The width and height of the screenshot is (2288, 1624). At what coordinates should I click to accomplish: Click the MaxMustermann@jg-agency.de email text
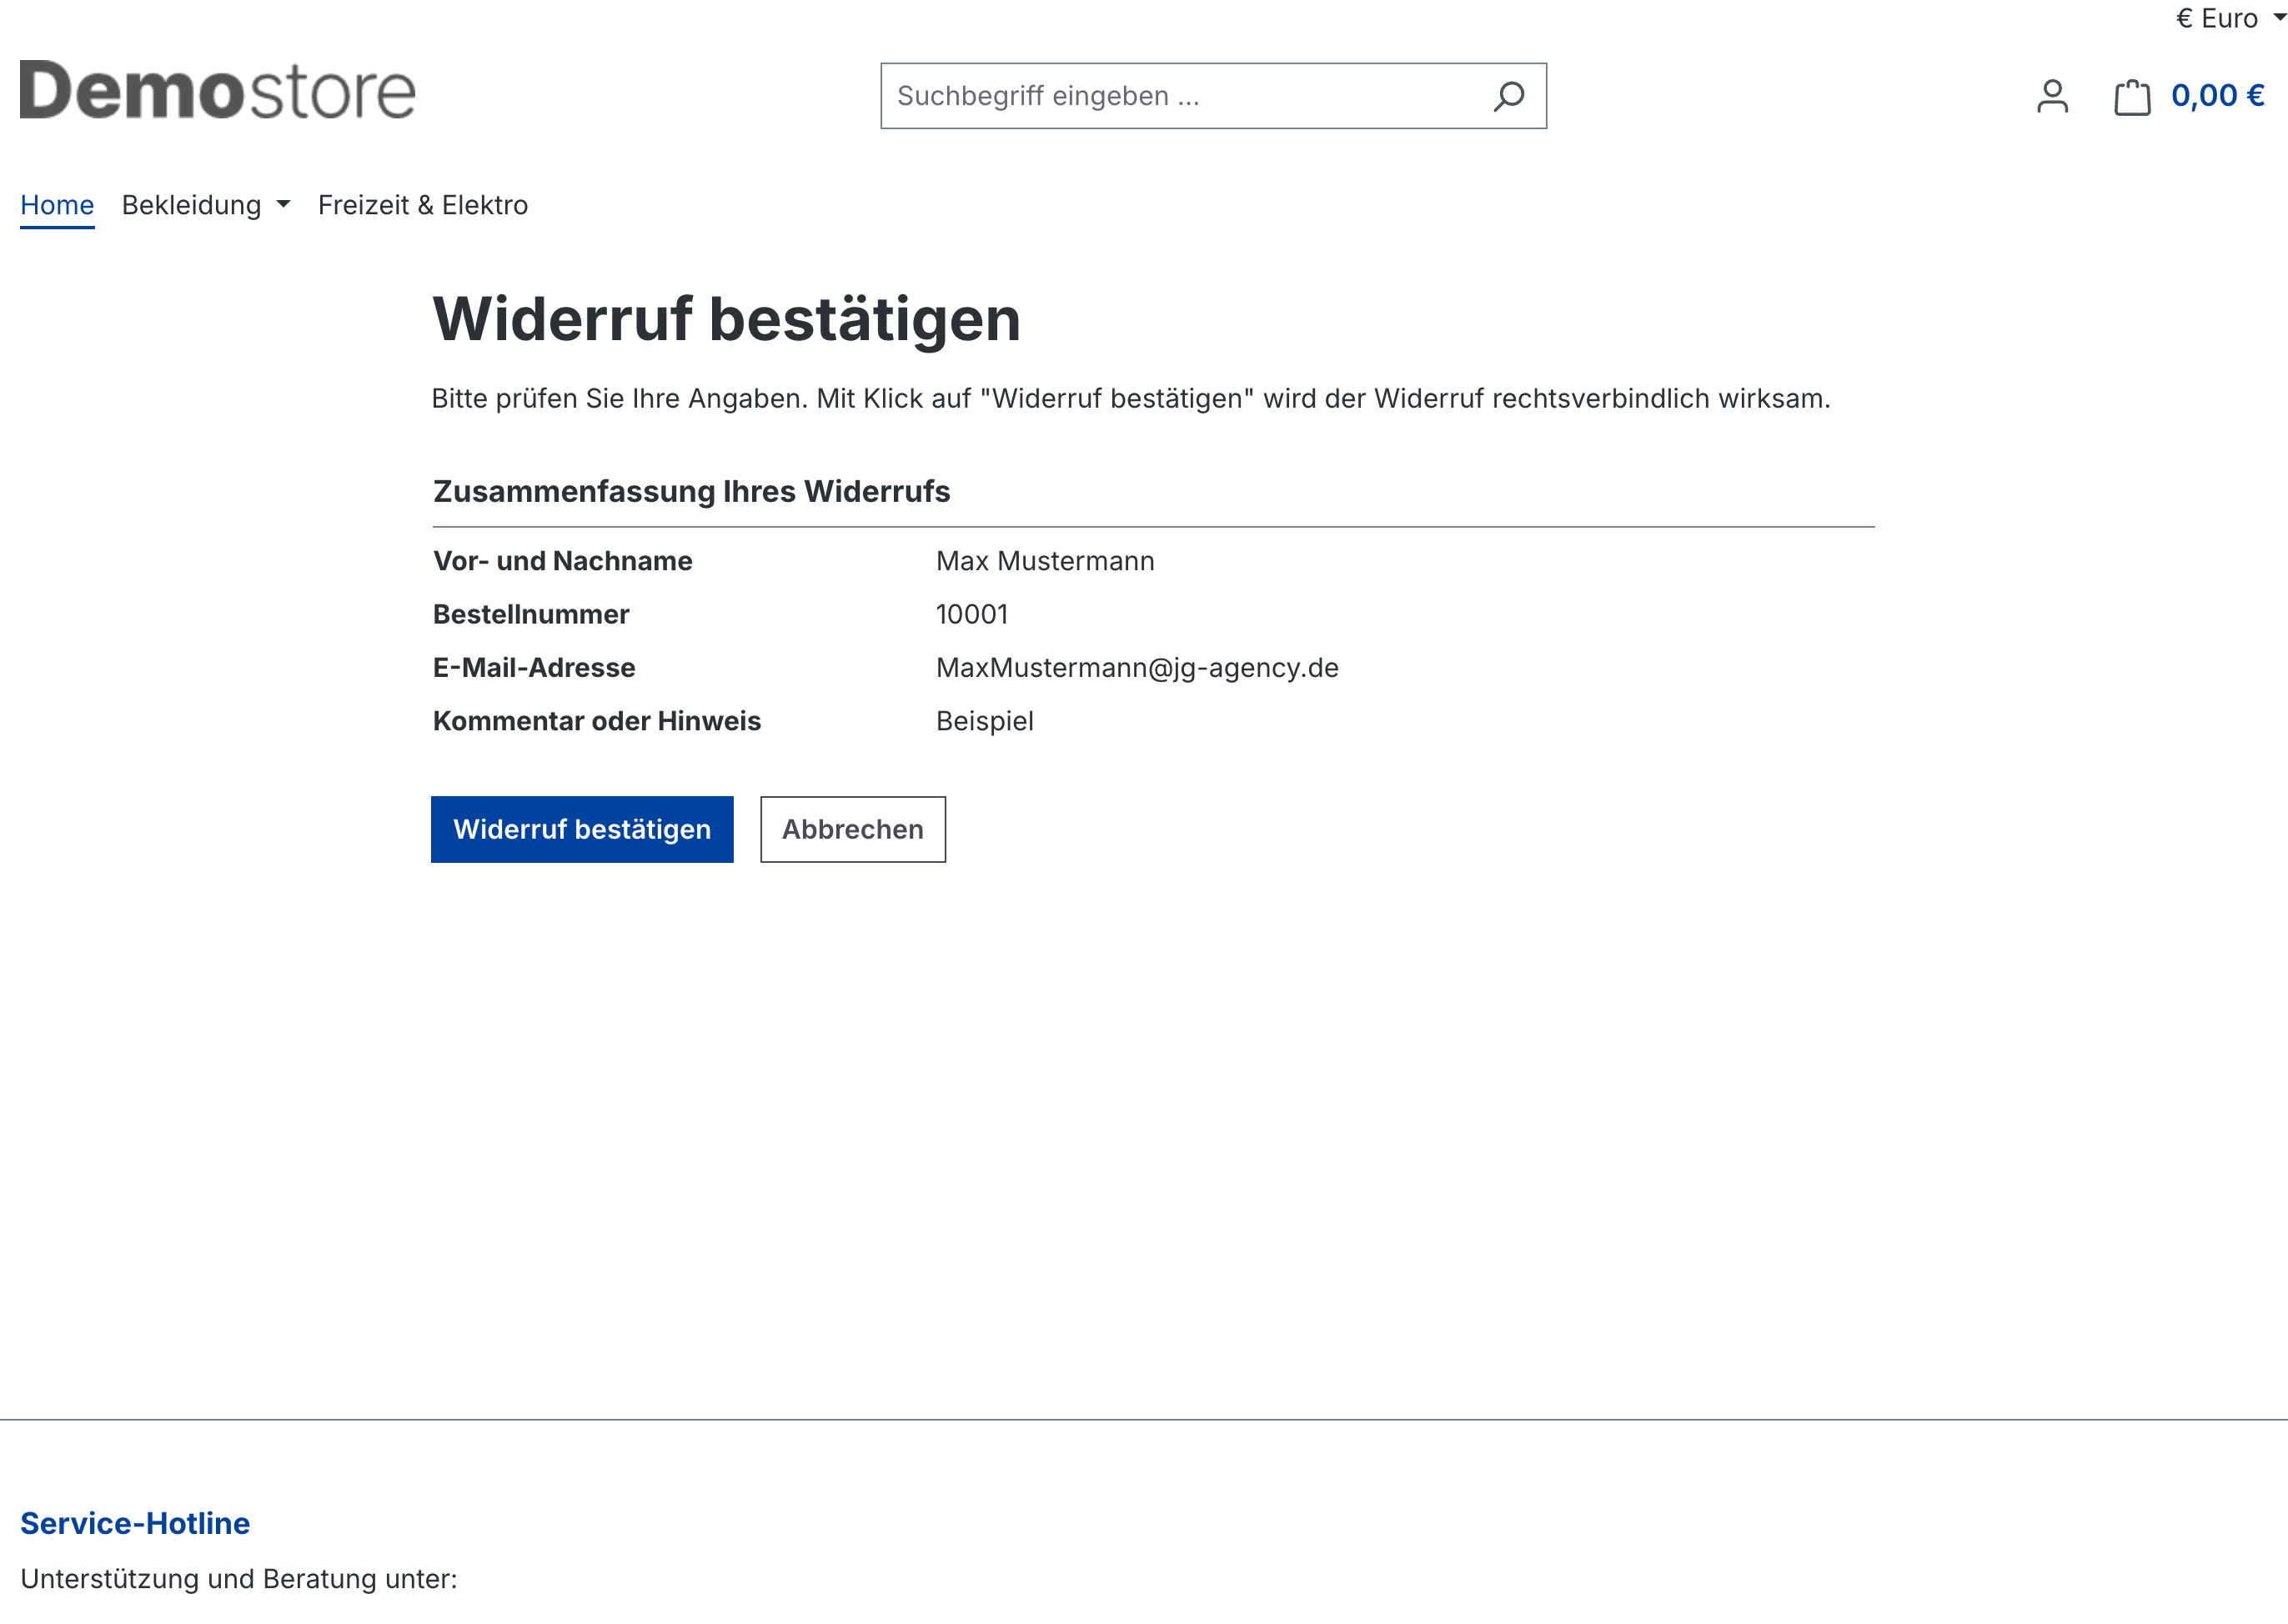[1137, 668]
